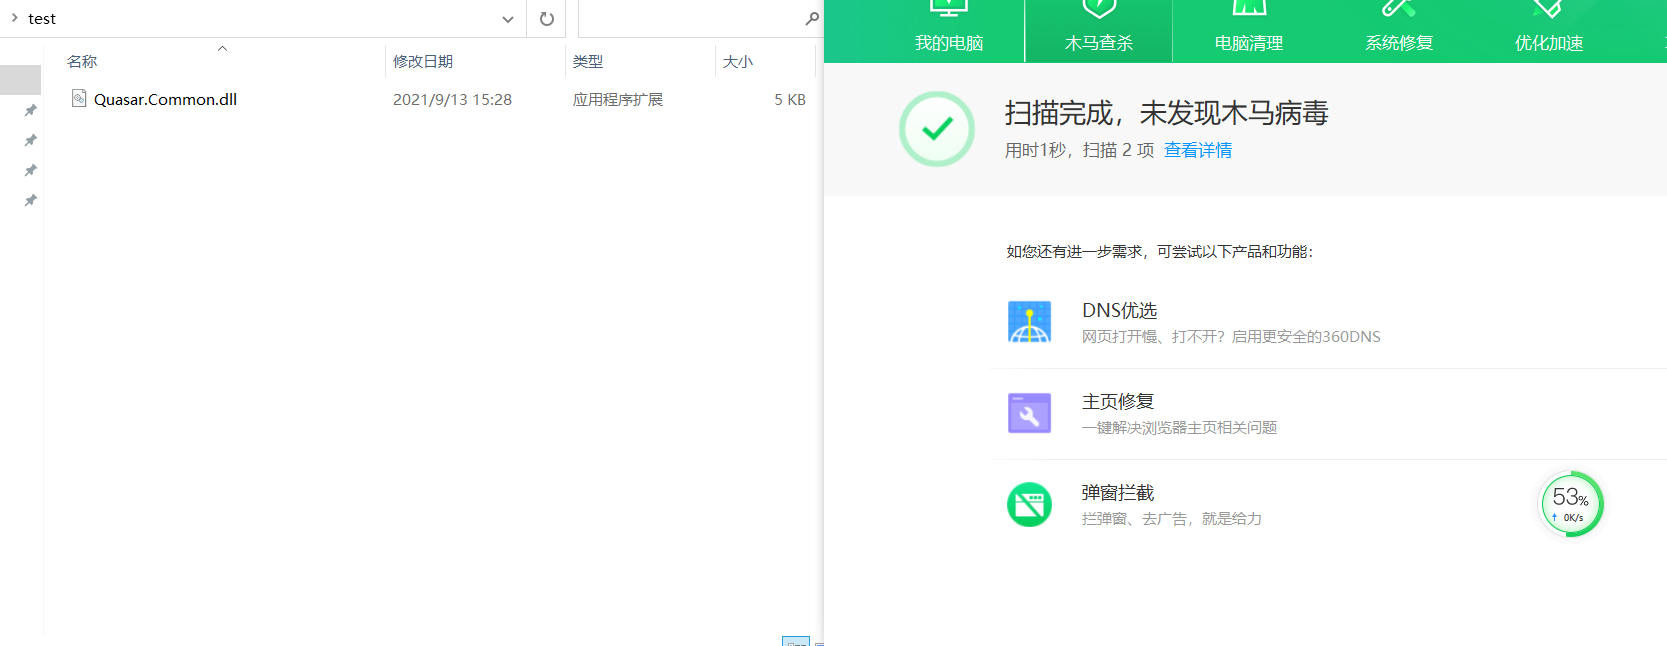Image resolution: width=1667 pixels, height=646 pixels.
Task: Click the 5 KB size cell
Action: pos(790,100)
